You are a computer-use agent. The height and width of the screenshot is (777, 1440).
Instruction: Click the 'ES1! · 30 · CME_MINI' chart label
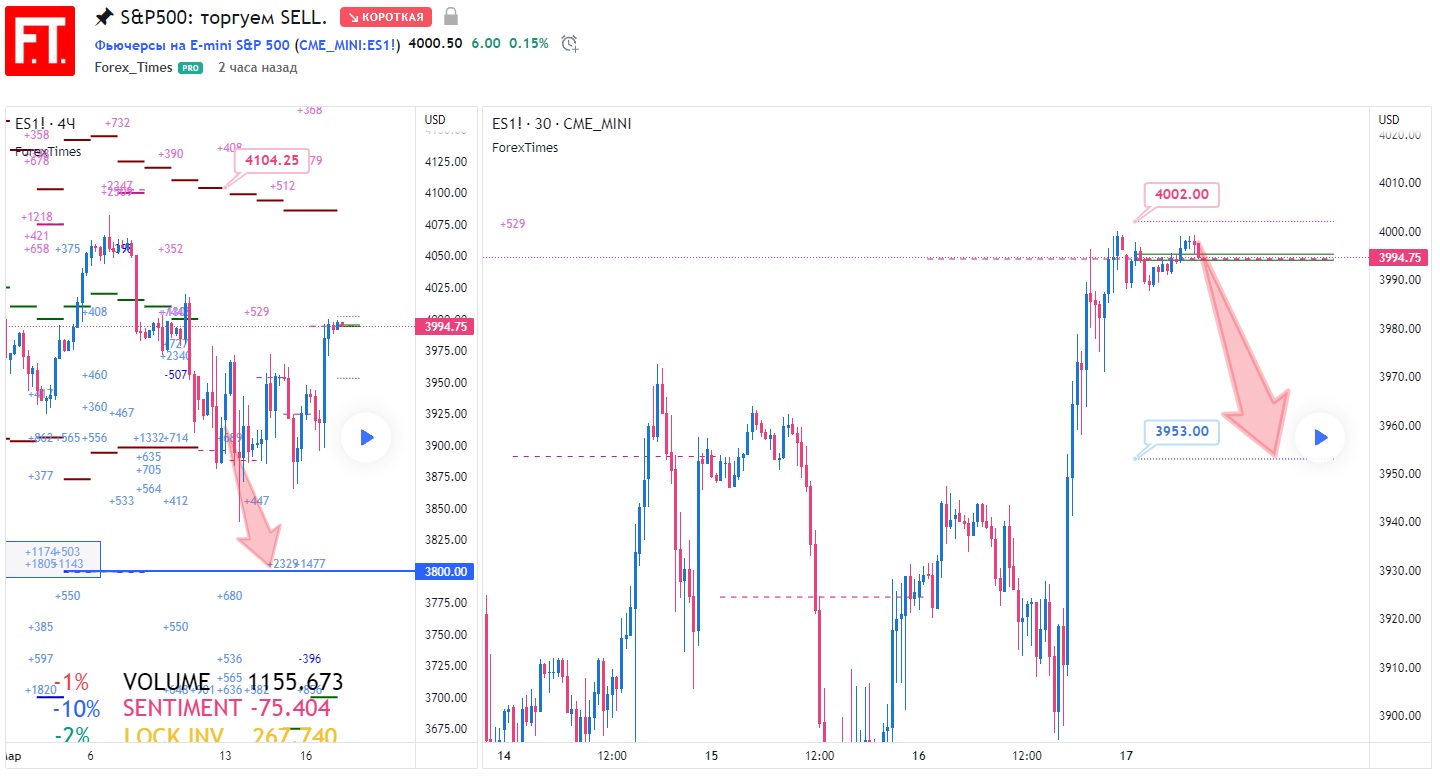tap(561, 124)
